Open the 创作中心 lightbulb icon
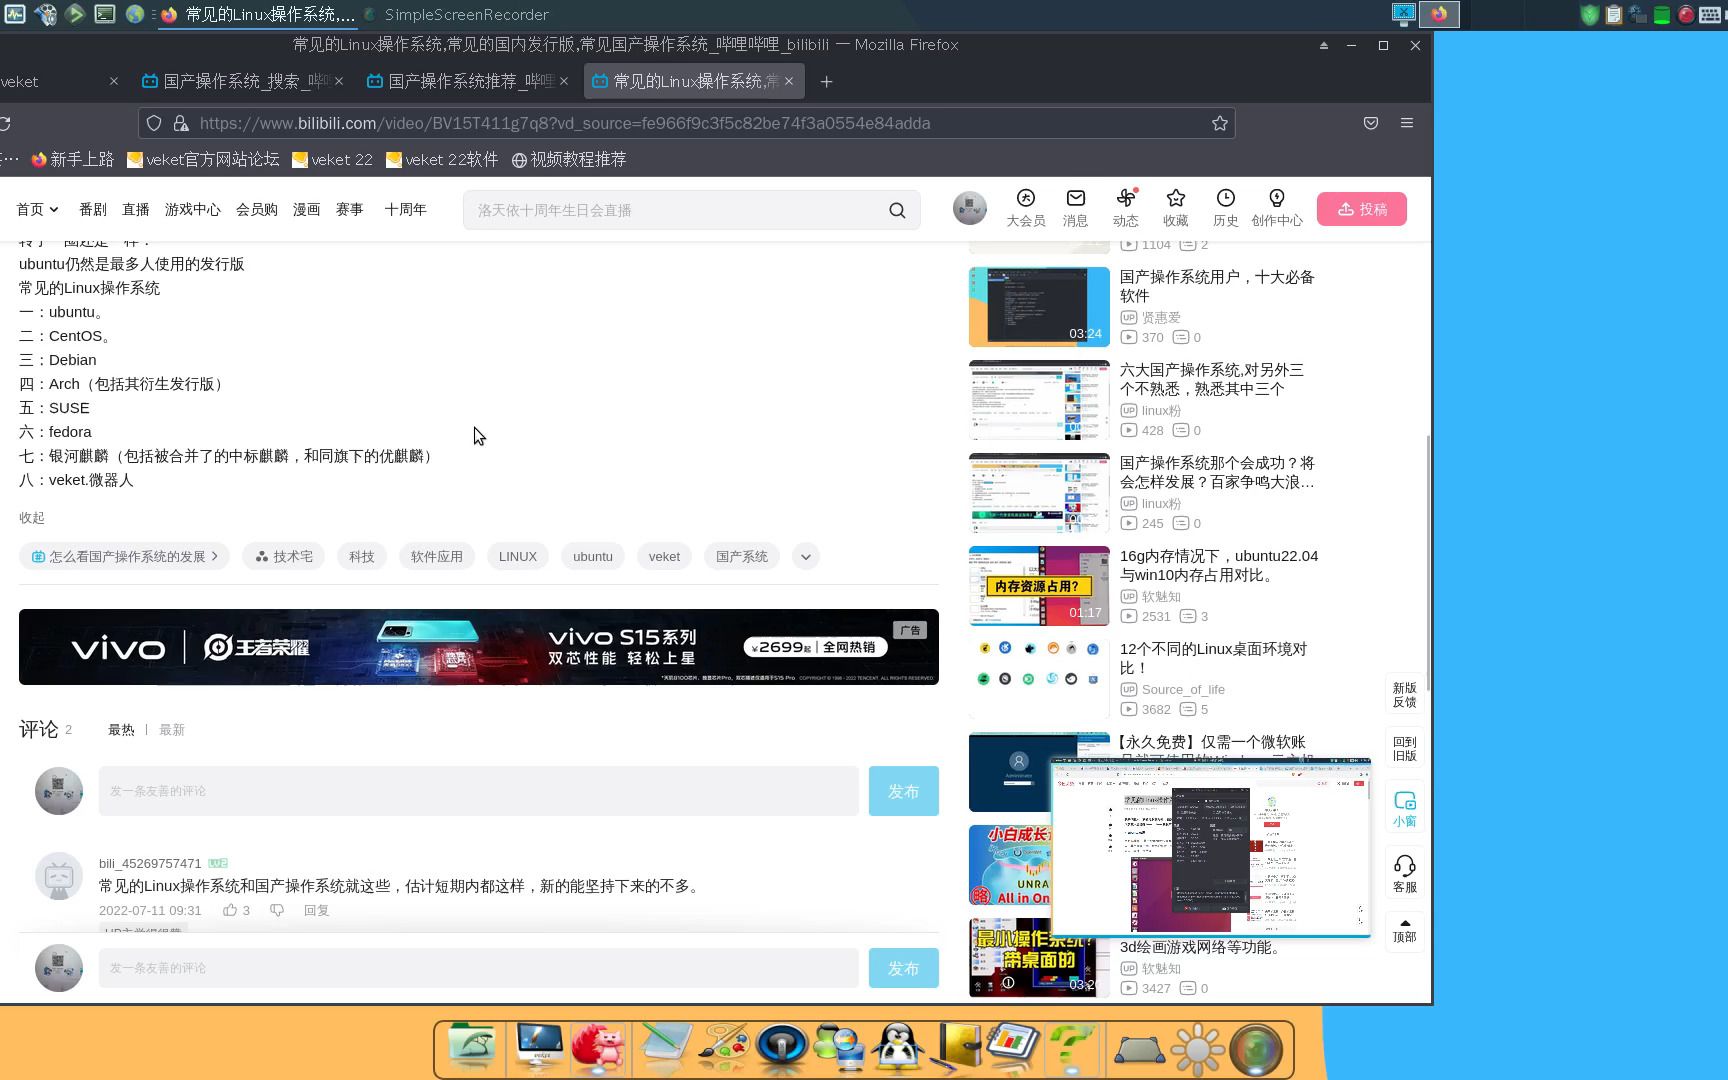The image size is (1728, 1080). 1277,208
